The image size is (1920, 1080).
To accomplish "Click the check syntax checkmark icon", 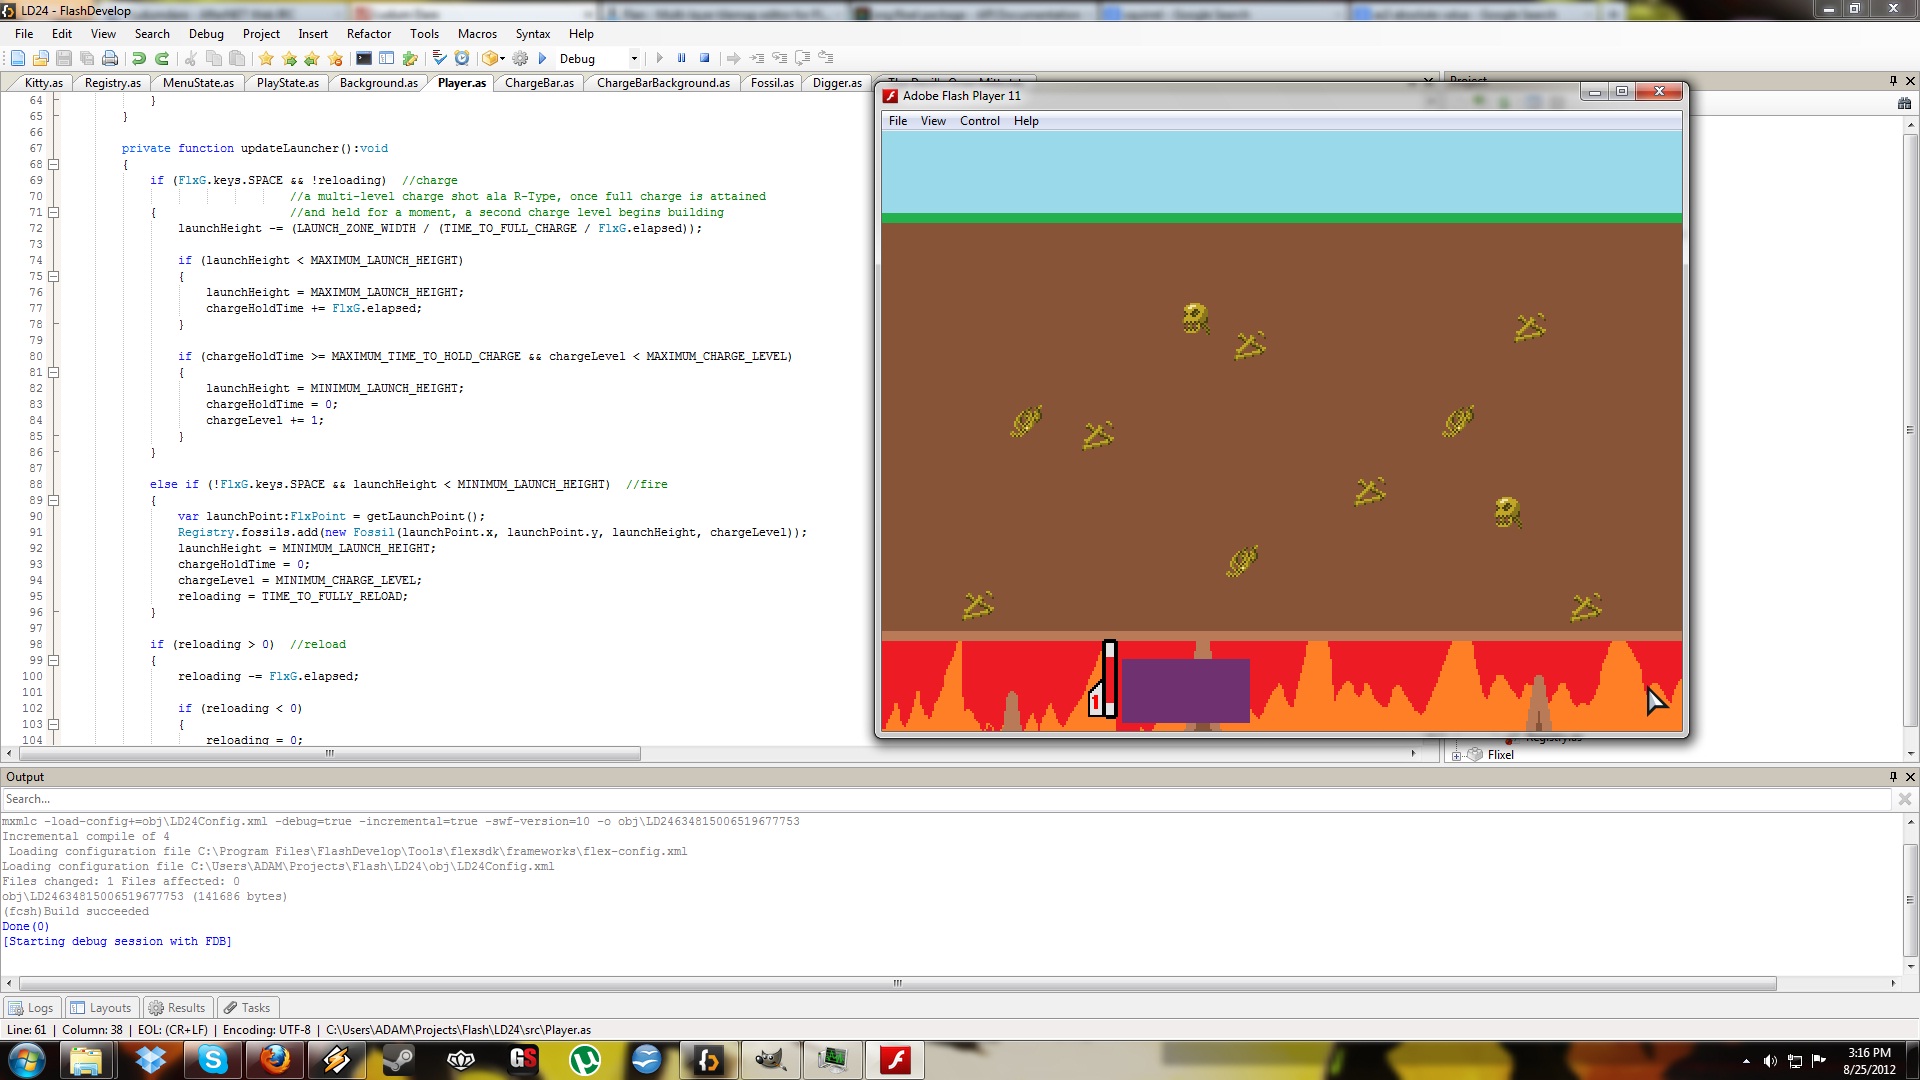I will point(439,59).
